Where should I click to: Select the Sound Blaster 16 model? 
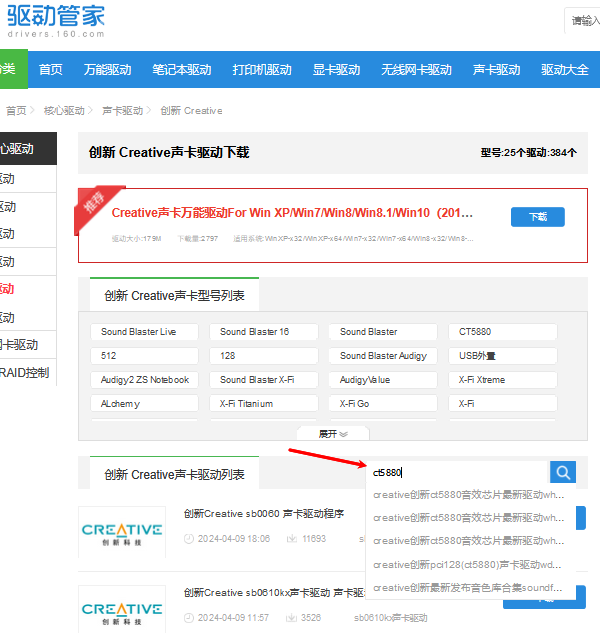pyautogui.click(x=264, y=332)
